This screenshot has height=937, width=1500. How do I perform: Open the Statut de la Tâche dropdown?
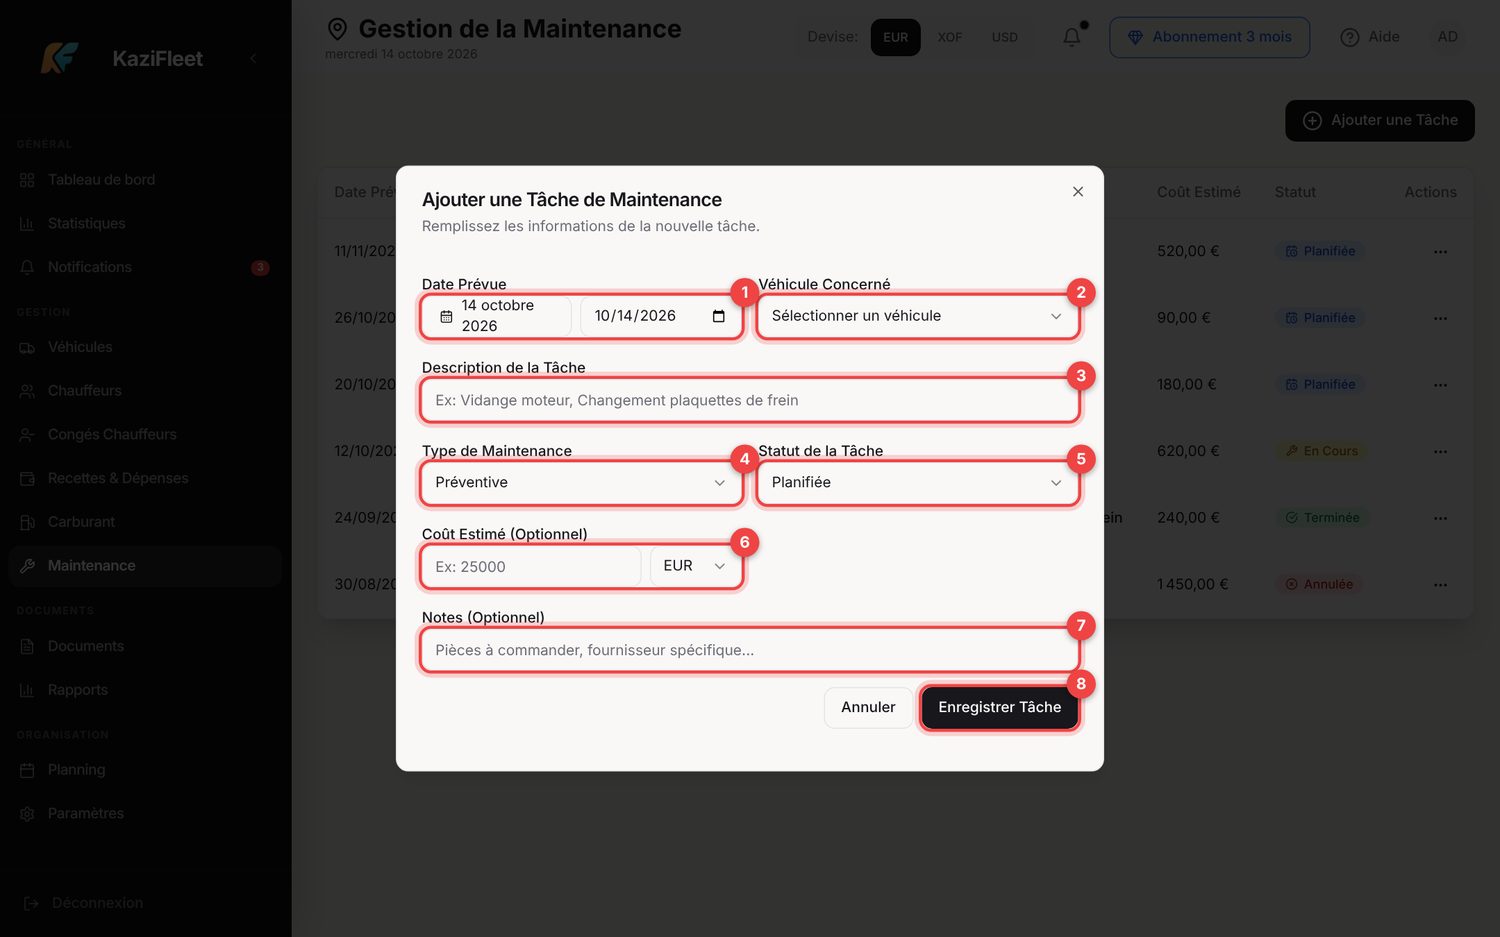point(917,483)
